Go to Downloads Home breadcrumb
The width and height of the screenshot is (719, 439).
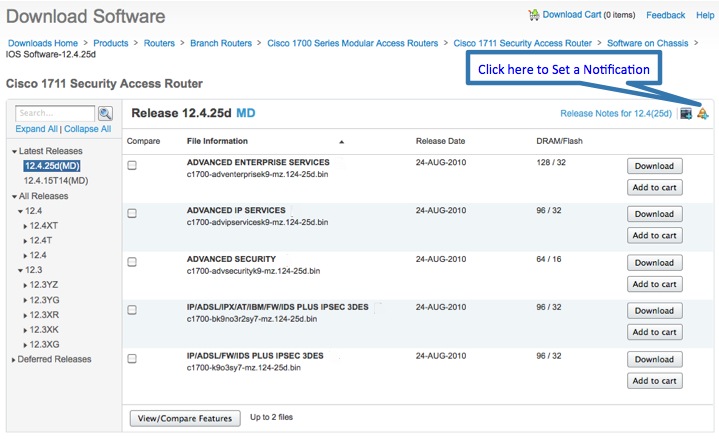click(x=43, y=43)
